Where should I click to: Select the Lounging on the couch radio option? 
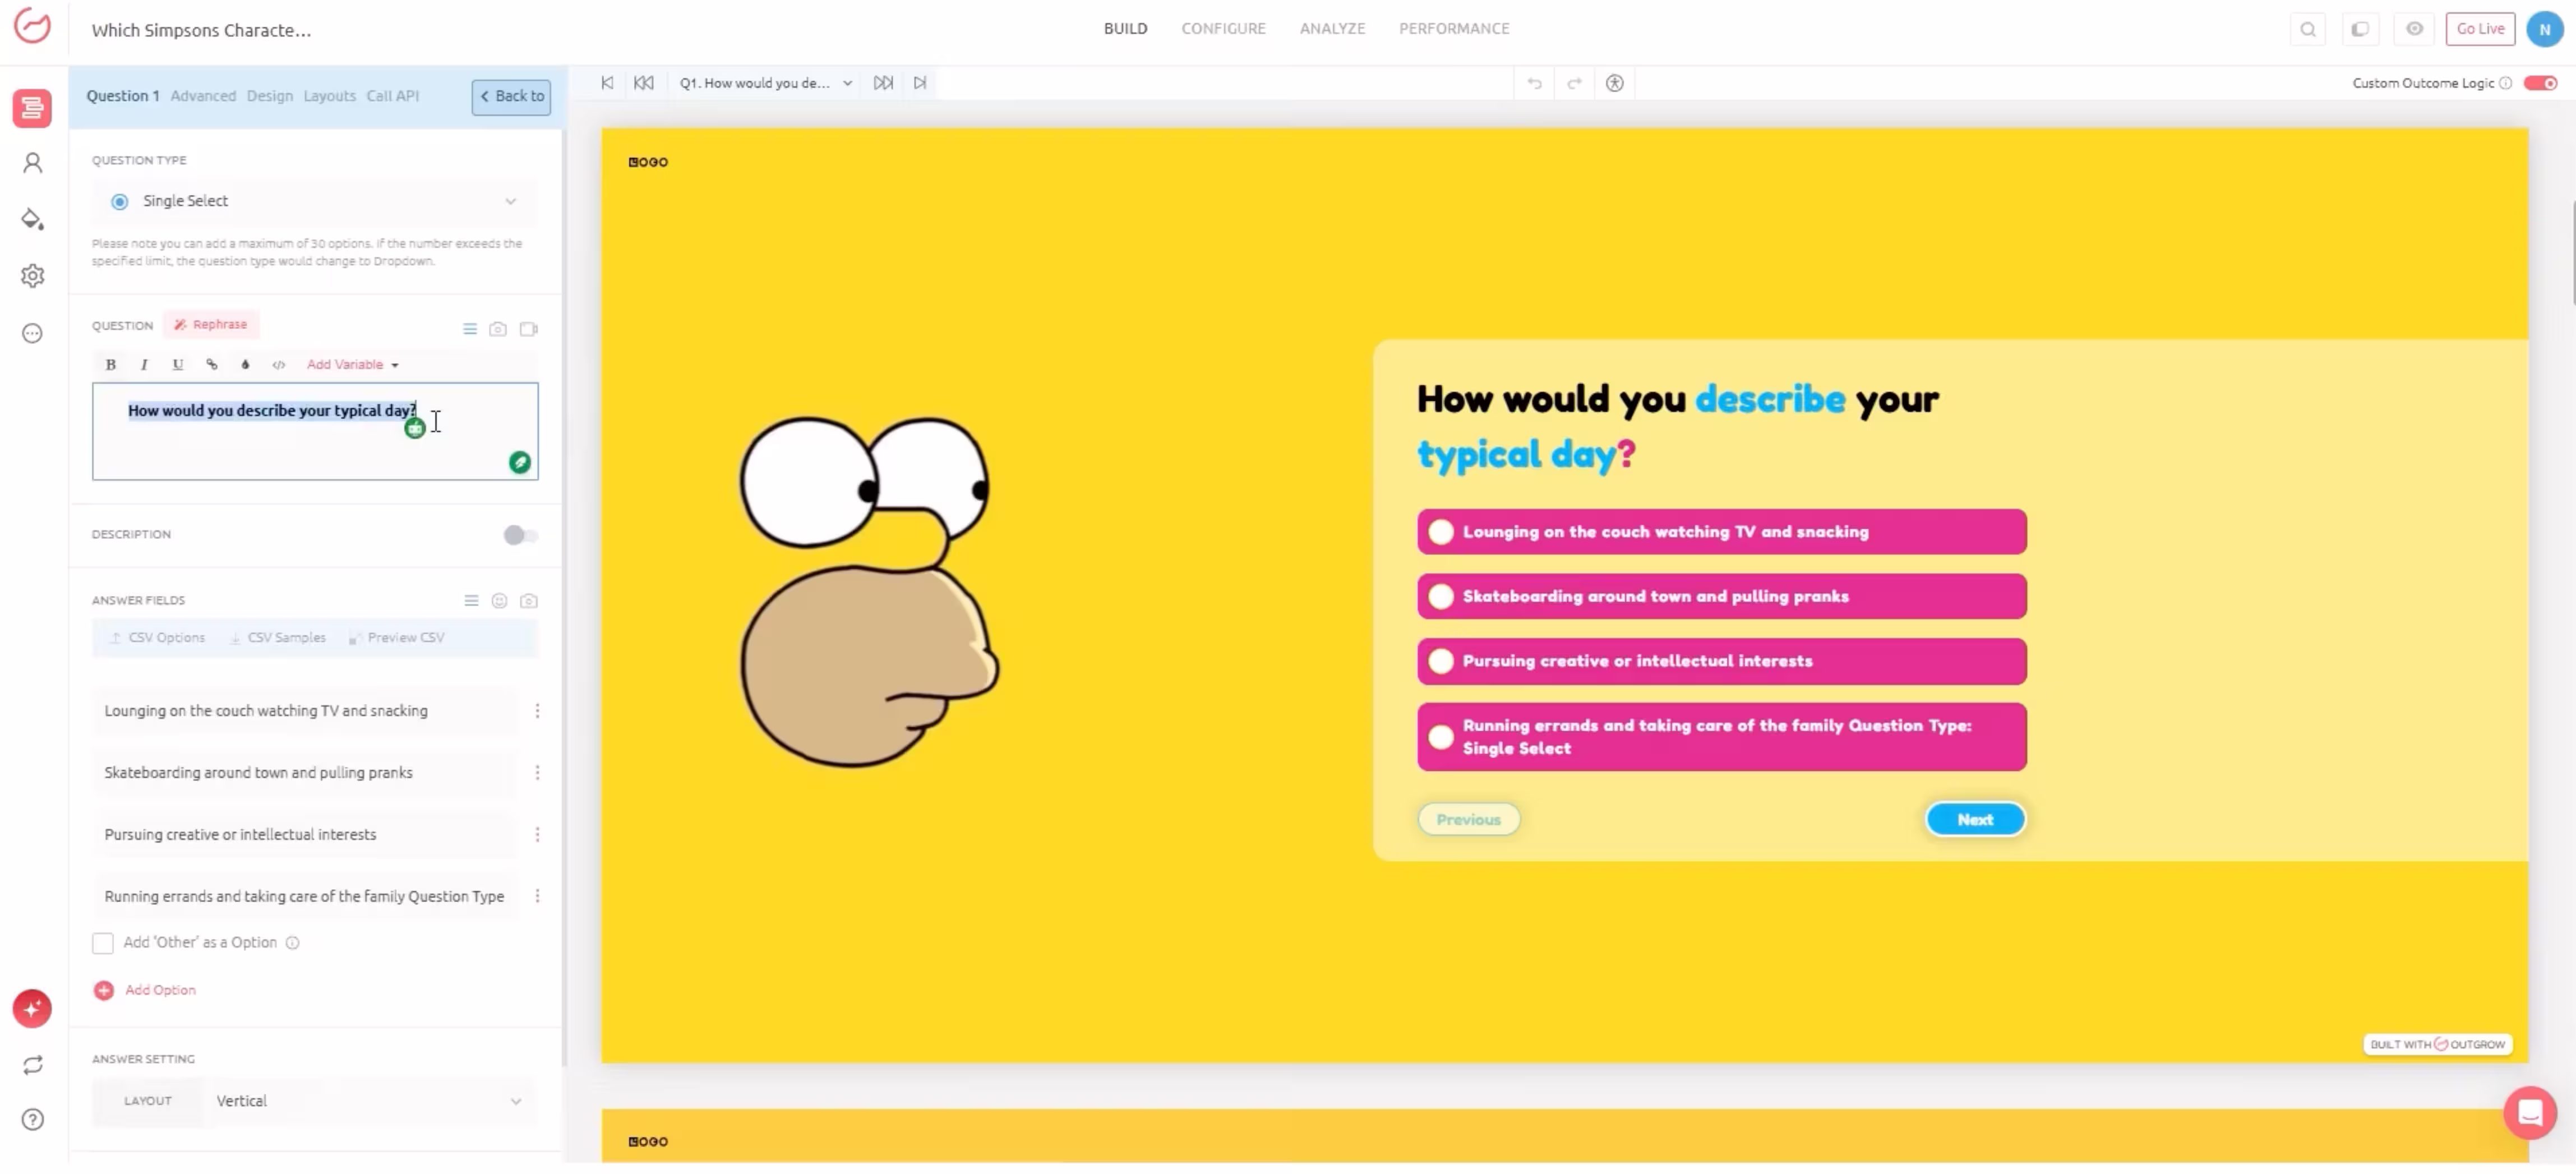pyautogui.click(x=1440, y=532)
